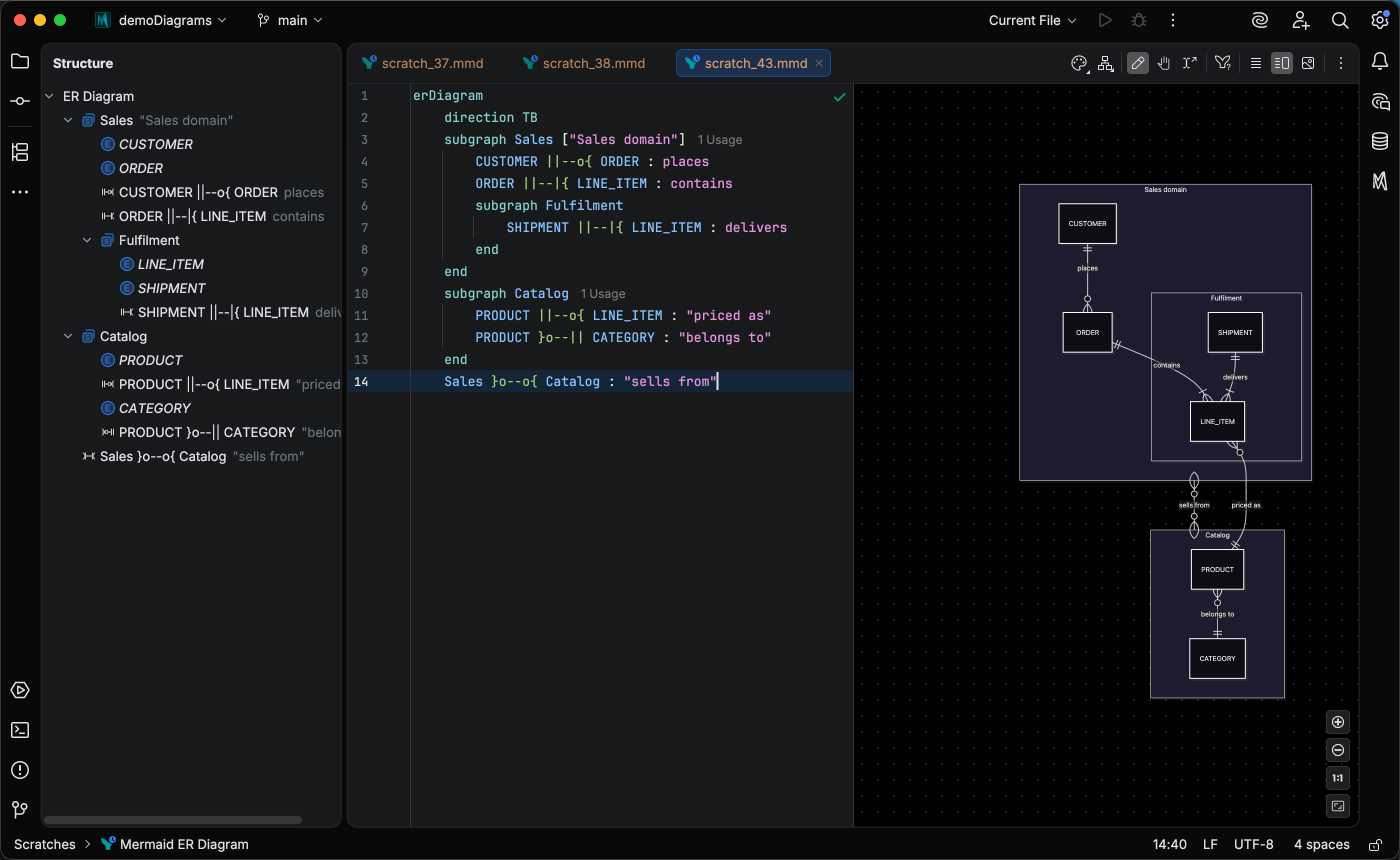Click the Scratches breadcrumb
This screenshot has height=860, width=1400.
45,844
